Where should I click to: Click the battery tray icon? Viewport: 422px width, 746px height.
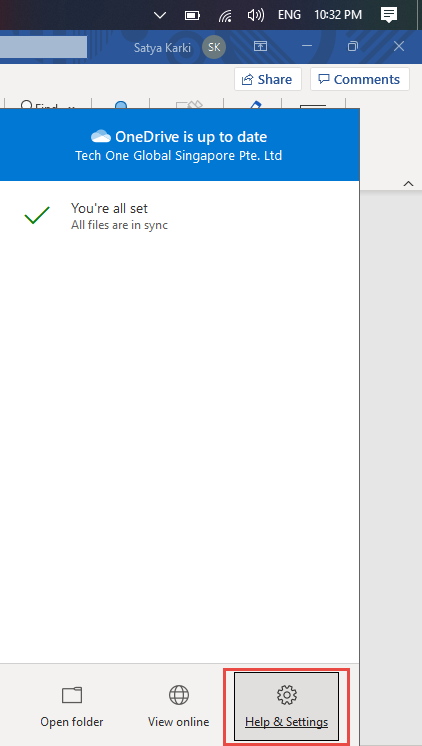(x=192, y=15)
